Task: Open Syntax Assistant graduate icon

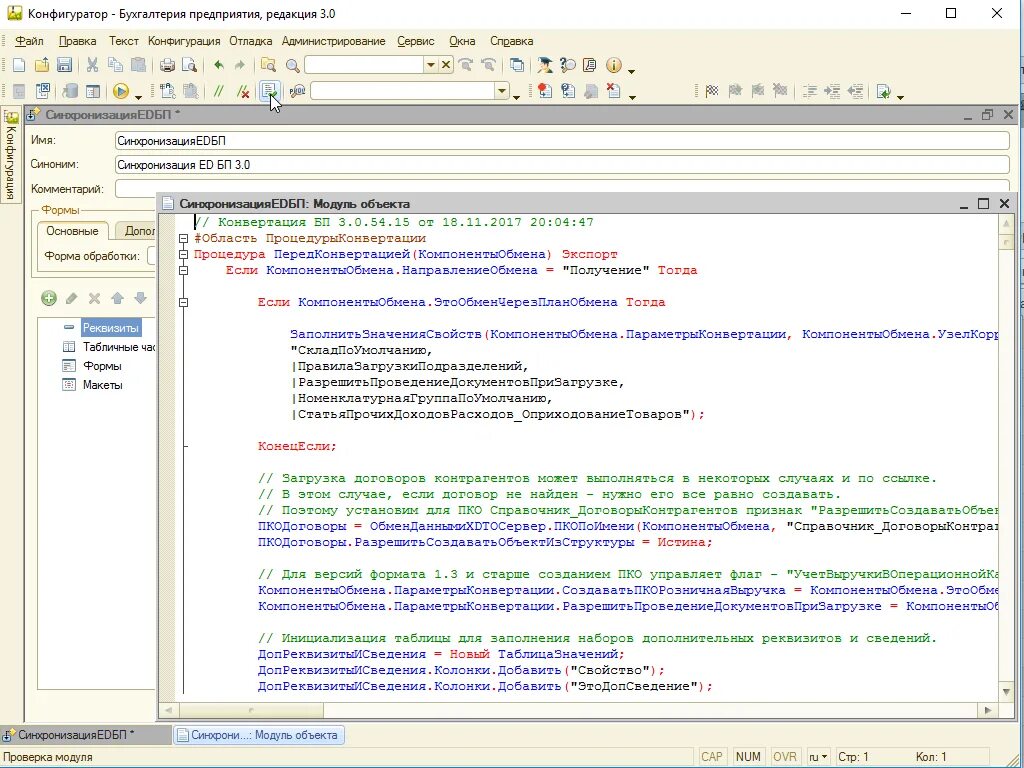Action: coord(545,65)
